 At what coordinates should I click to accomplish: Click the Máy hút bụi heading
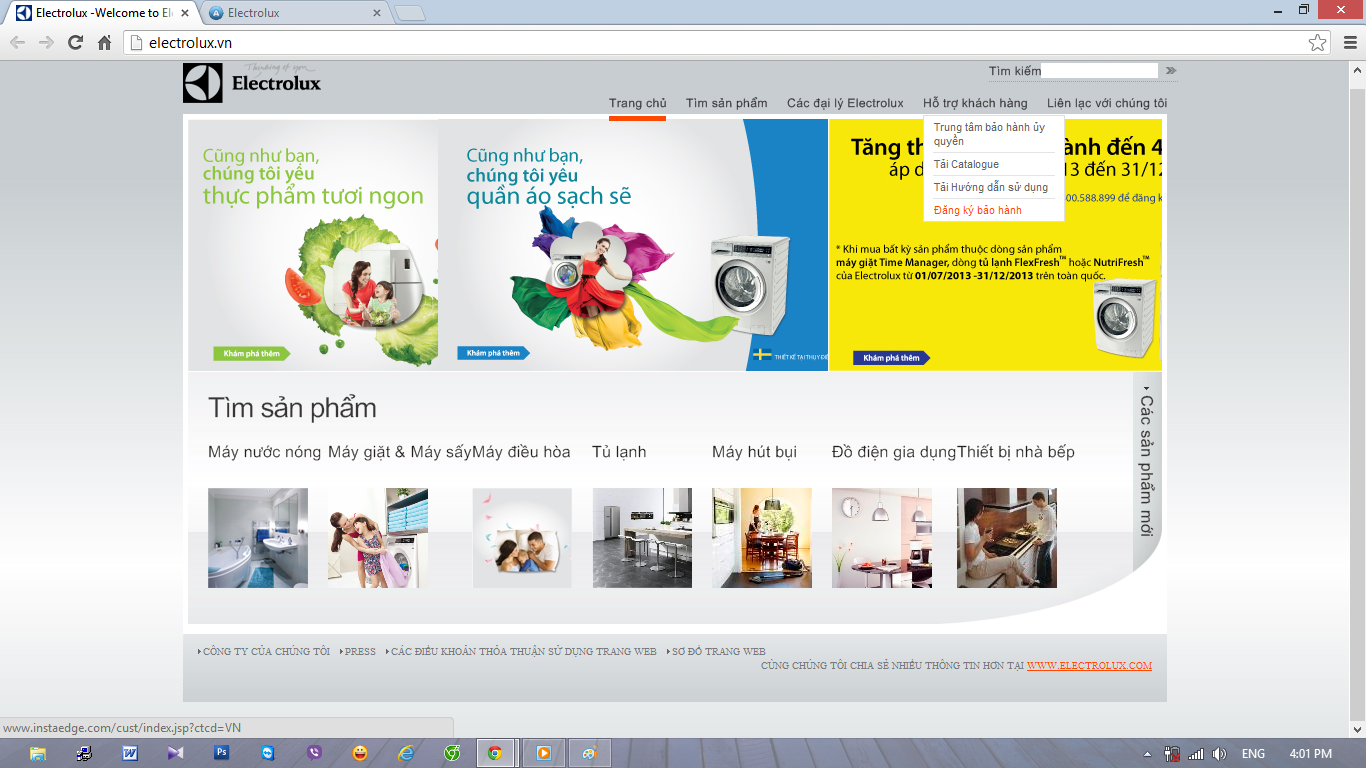(x=754, y=452)
